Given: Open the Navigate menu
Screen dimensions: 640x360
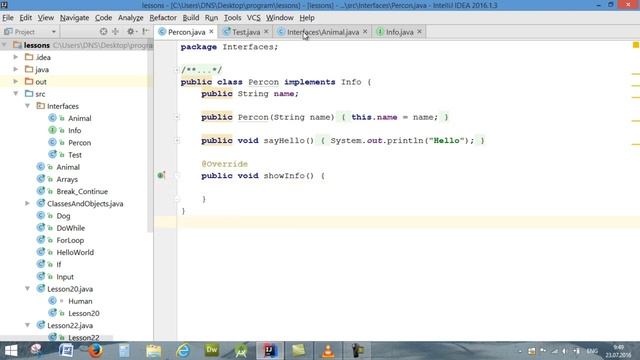Looking at the screenshot, I should (74, 18).
